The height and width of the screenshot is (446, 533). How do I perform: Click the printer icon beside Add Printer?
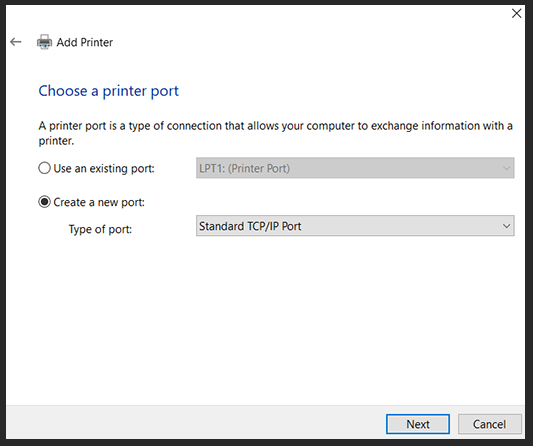coord(44,42)
